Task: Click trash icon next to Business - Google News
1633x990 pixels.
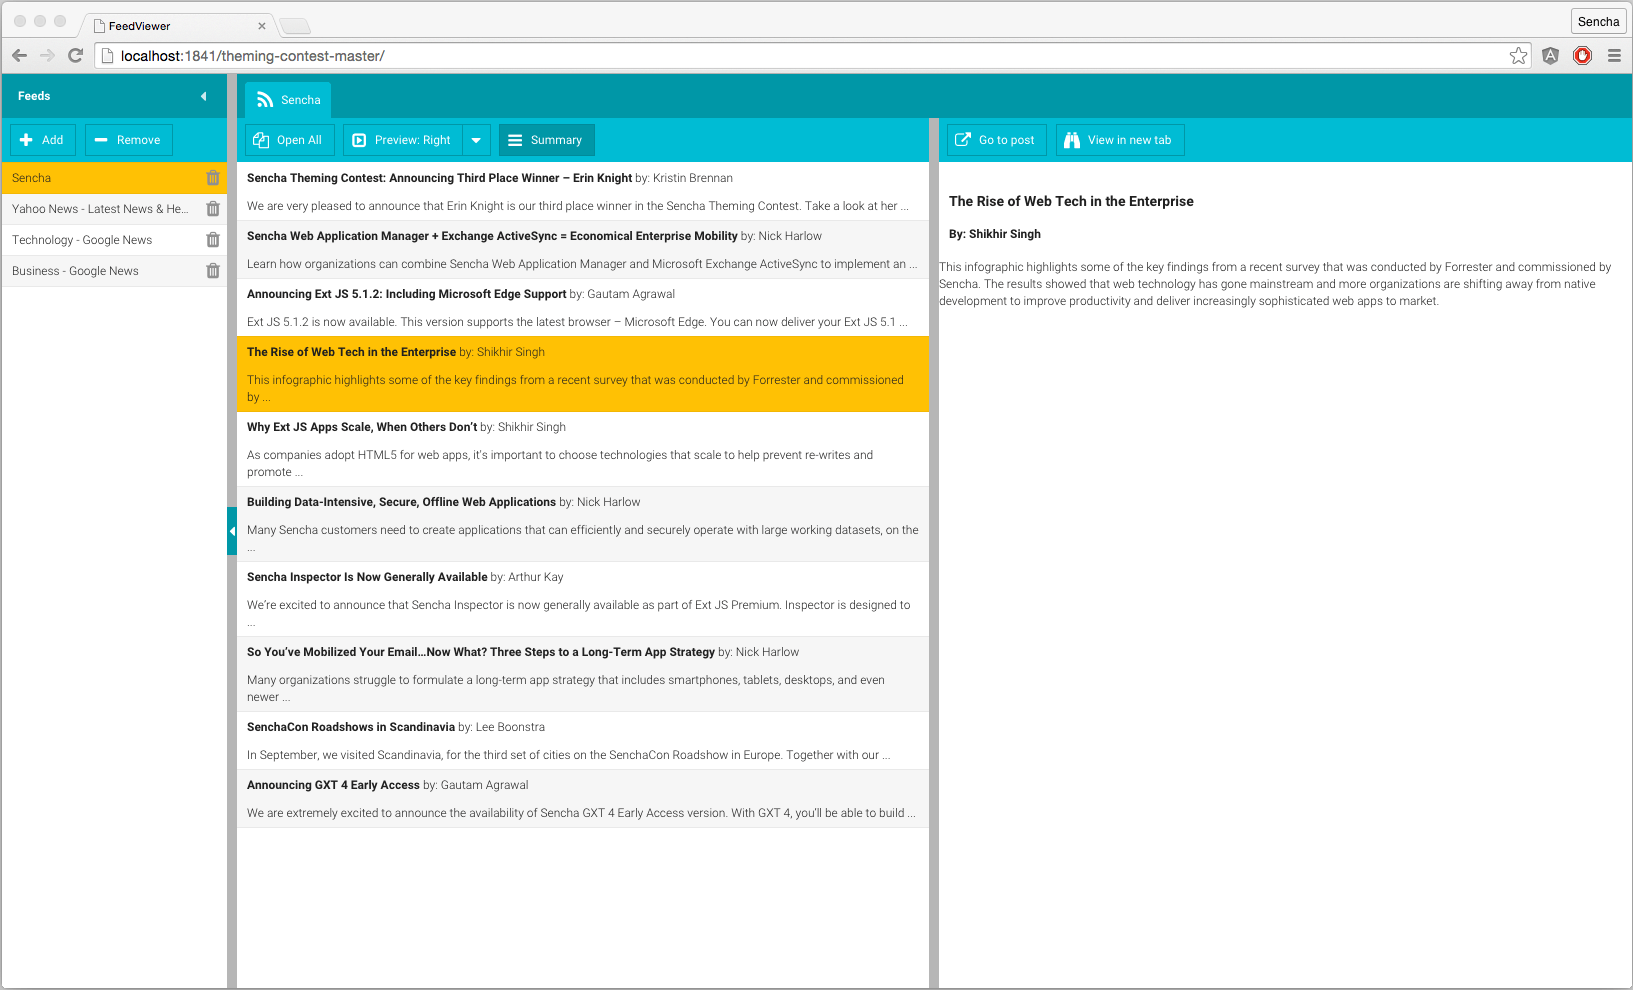Action: (213, 271)
